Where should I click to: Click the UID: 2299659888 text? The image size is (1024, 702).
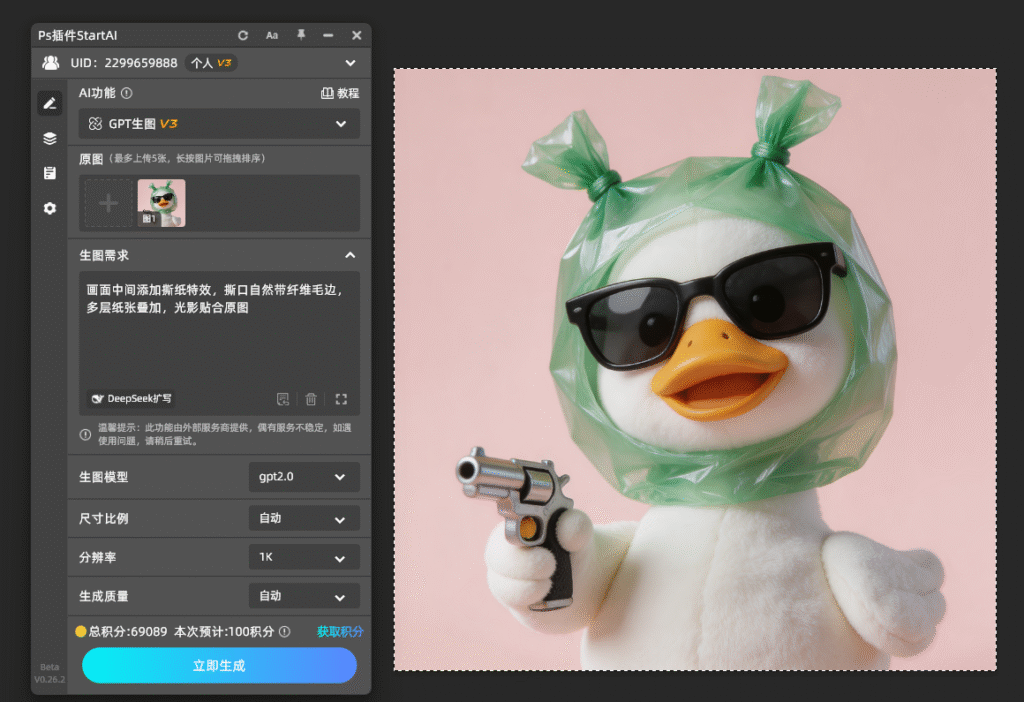tap(124, 63)
